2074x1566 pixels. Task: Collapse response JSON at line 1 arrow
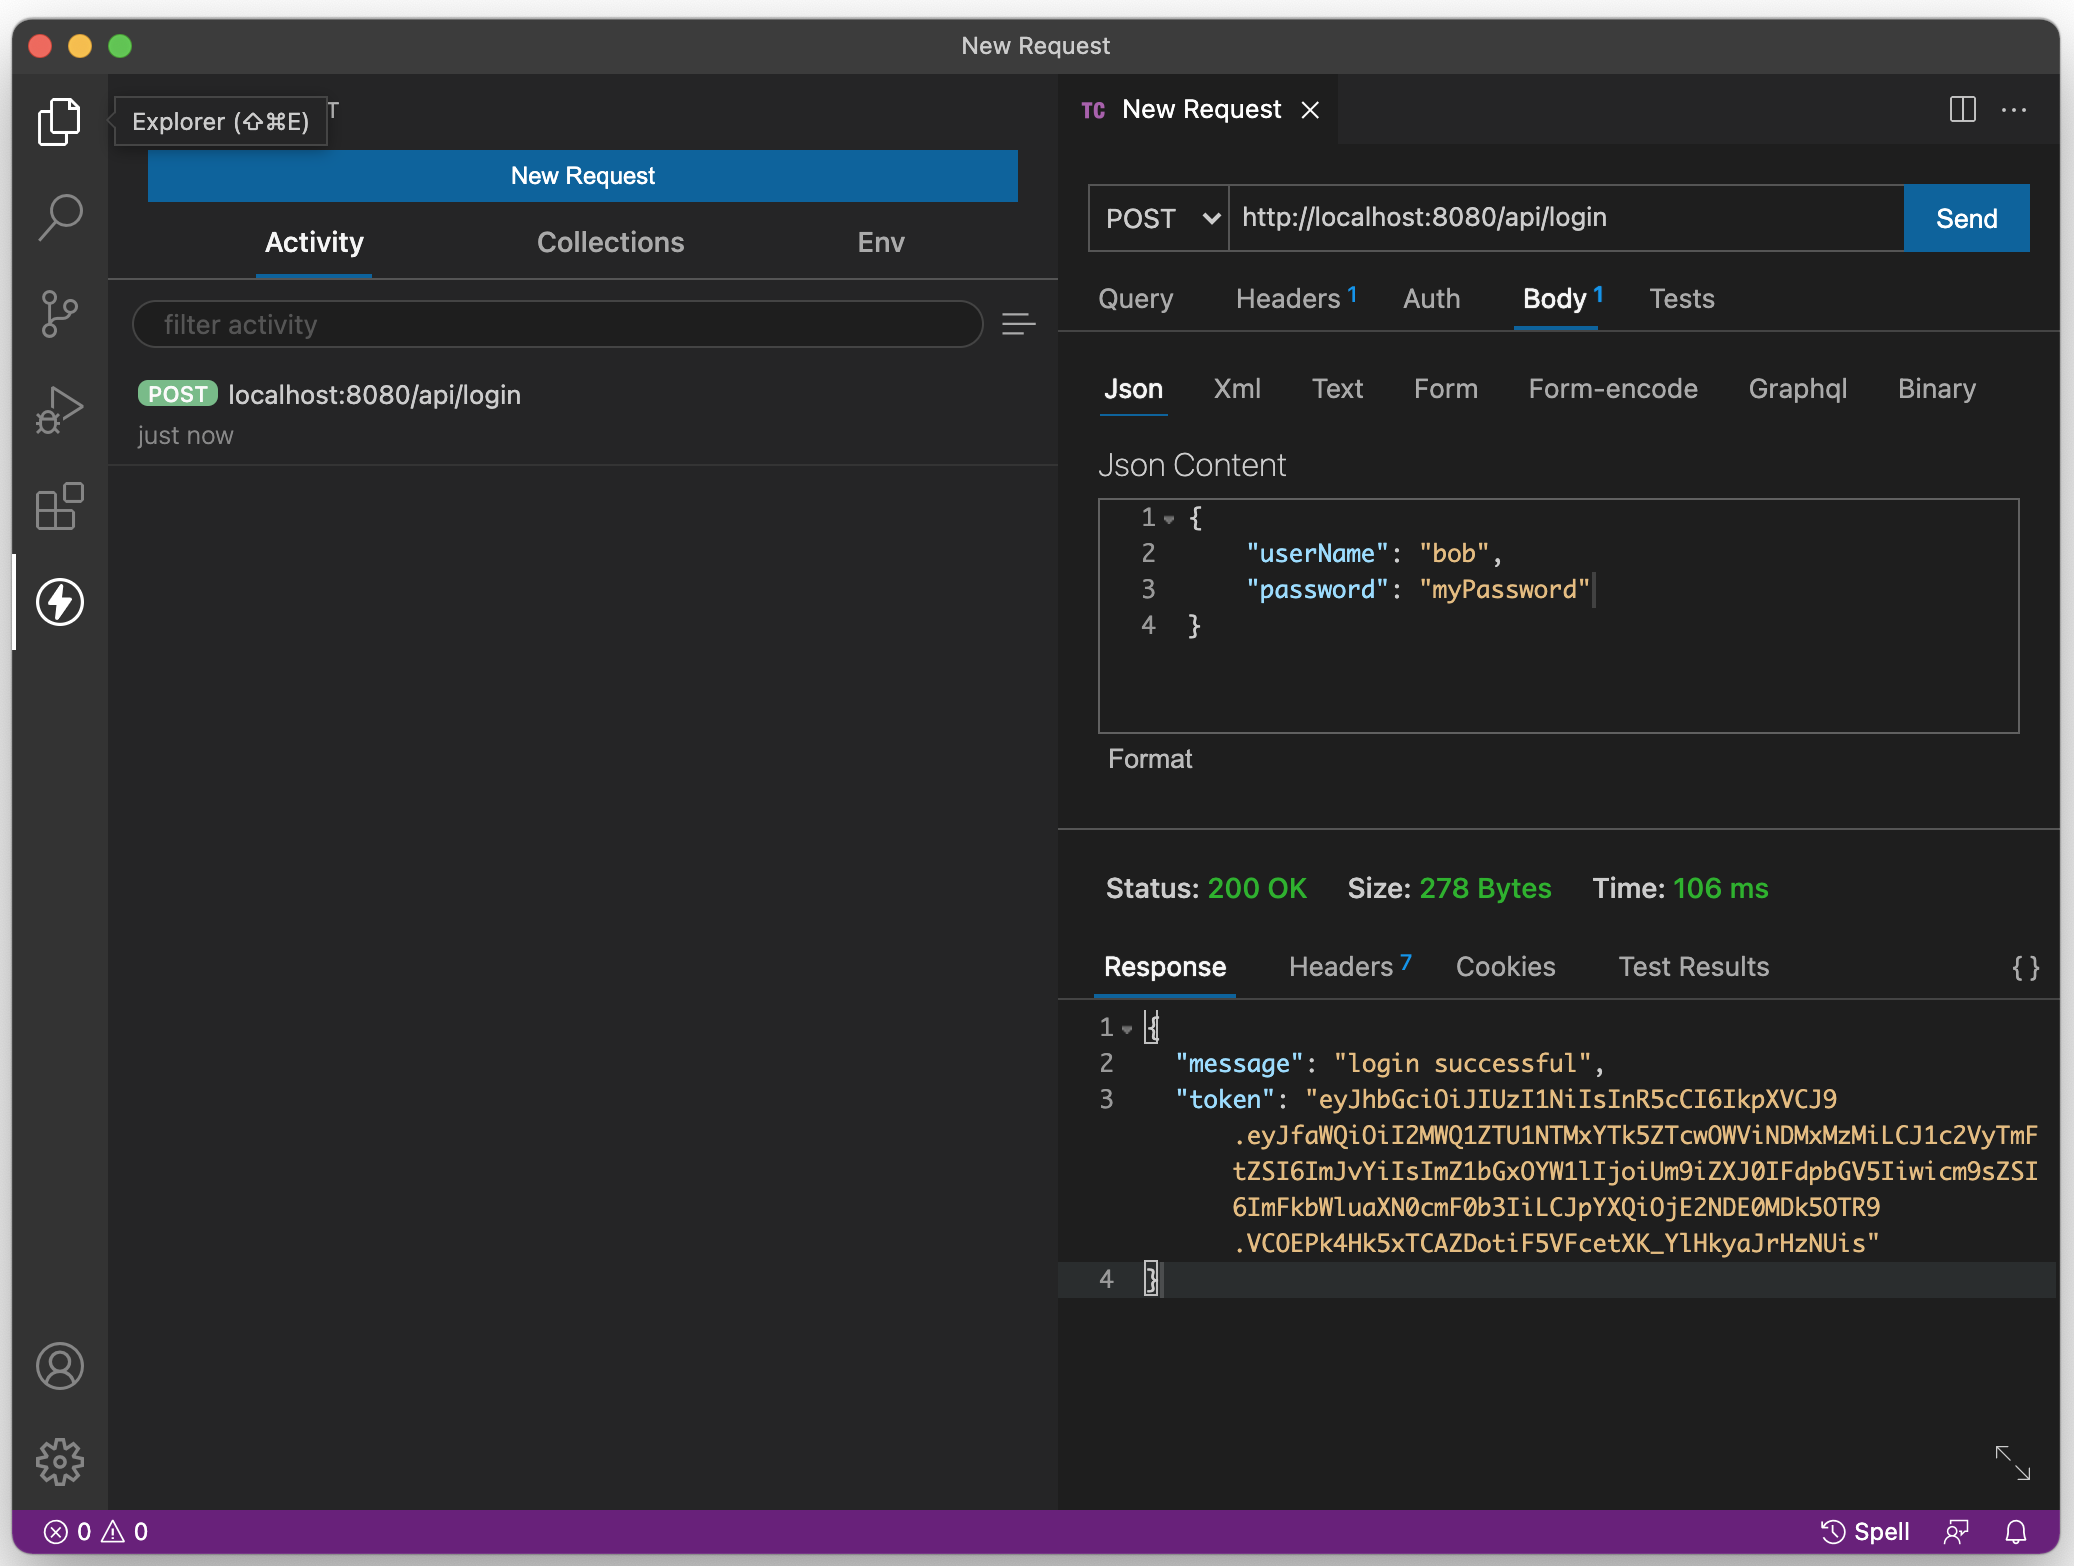click(1127, 1029)
